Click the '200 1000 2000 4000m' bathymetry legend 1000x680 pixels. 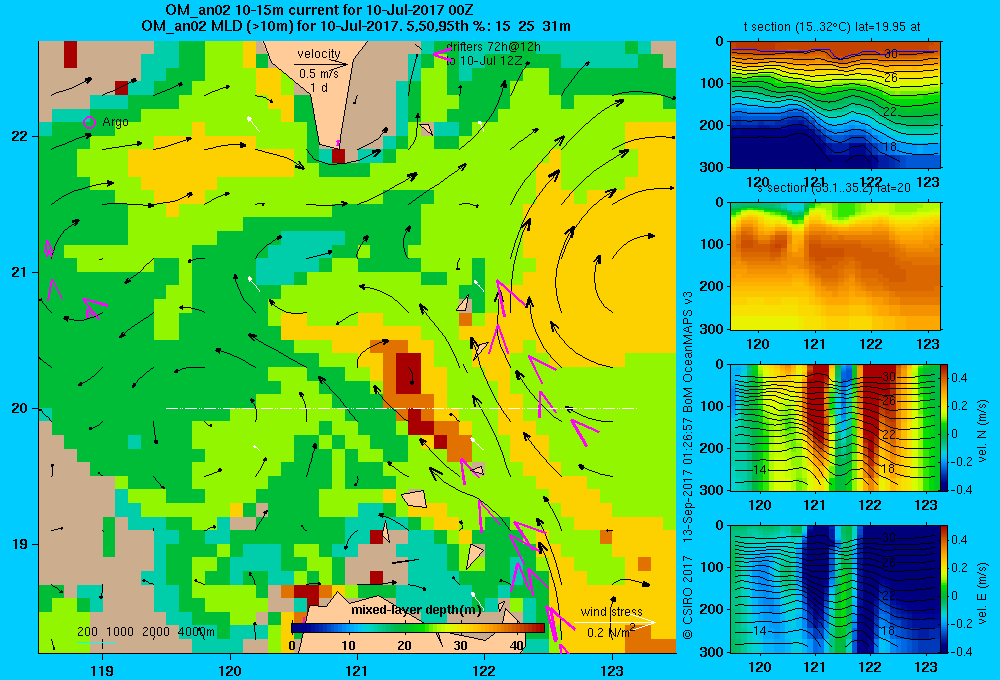tap(146, 632)
